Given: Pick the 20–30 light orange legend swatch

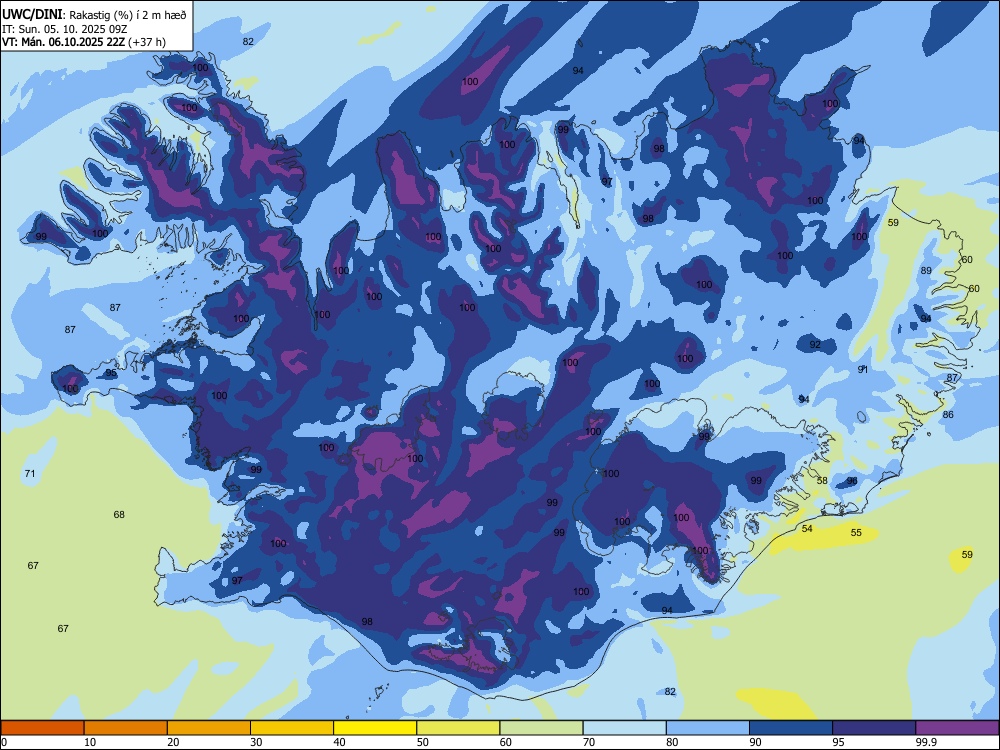Looking at the screenshot, I should [209, 728].
